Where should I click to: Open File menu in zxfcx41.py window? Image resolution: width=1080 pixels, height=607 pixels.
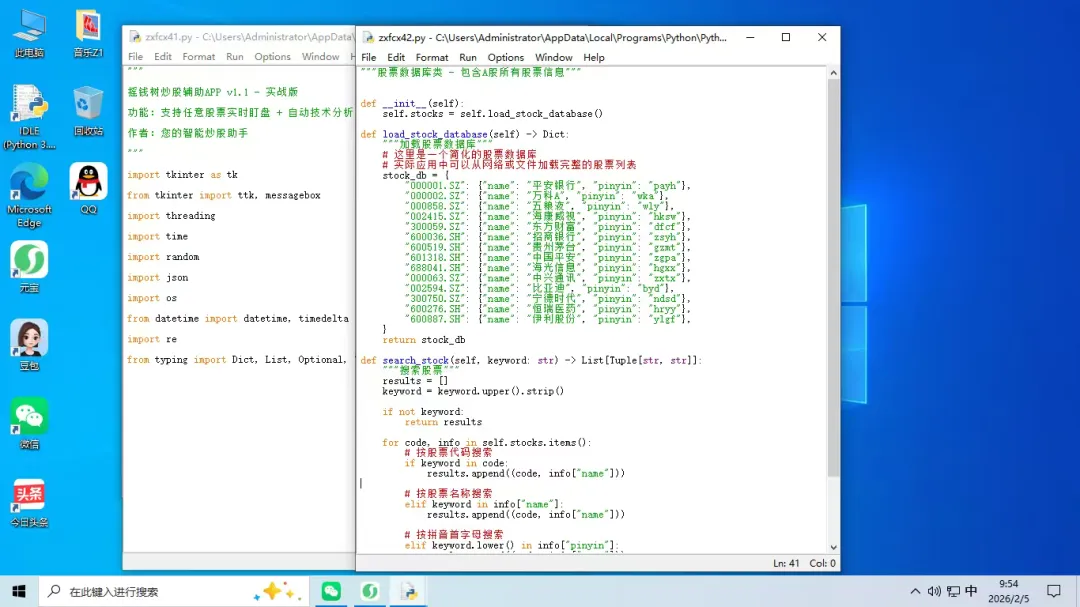click(x=136, y=56)
